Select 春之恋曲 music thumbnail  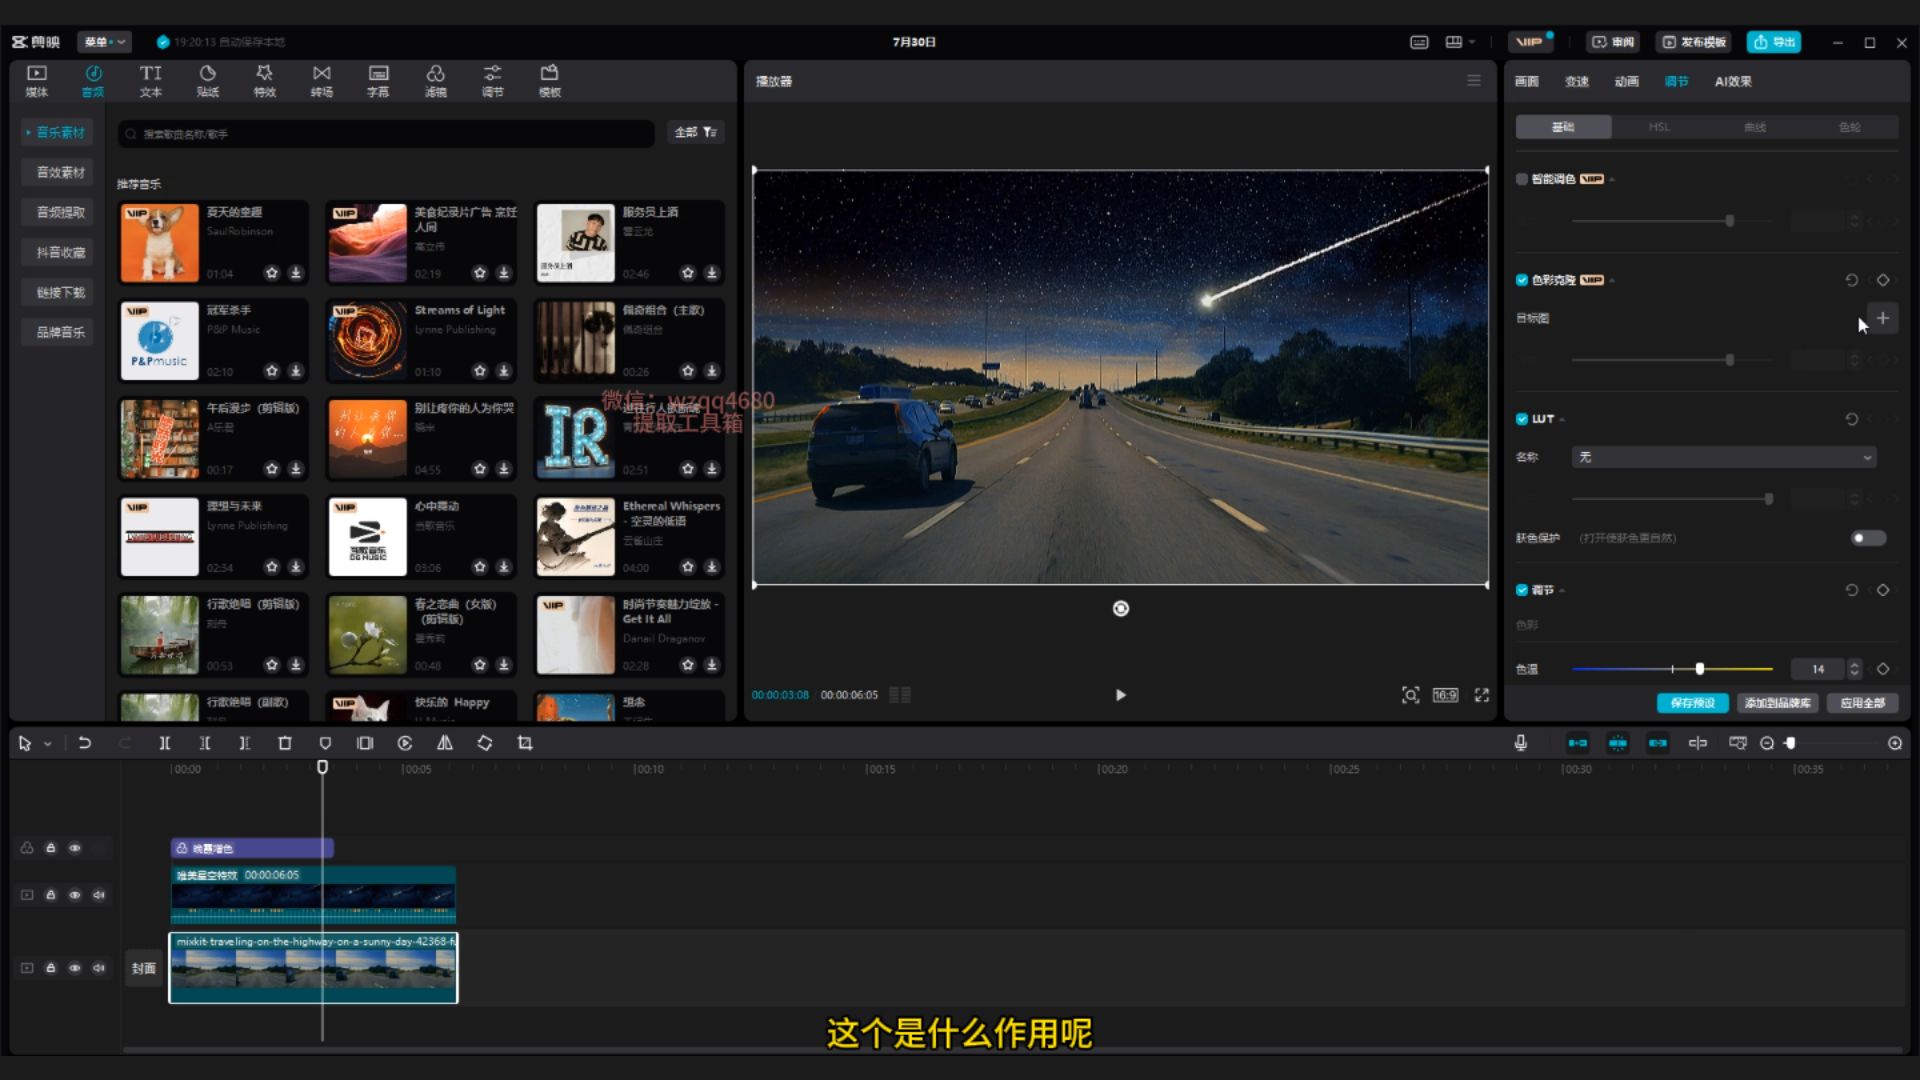(365, 634)
